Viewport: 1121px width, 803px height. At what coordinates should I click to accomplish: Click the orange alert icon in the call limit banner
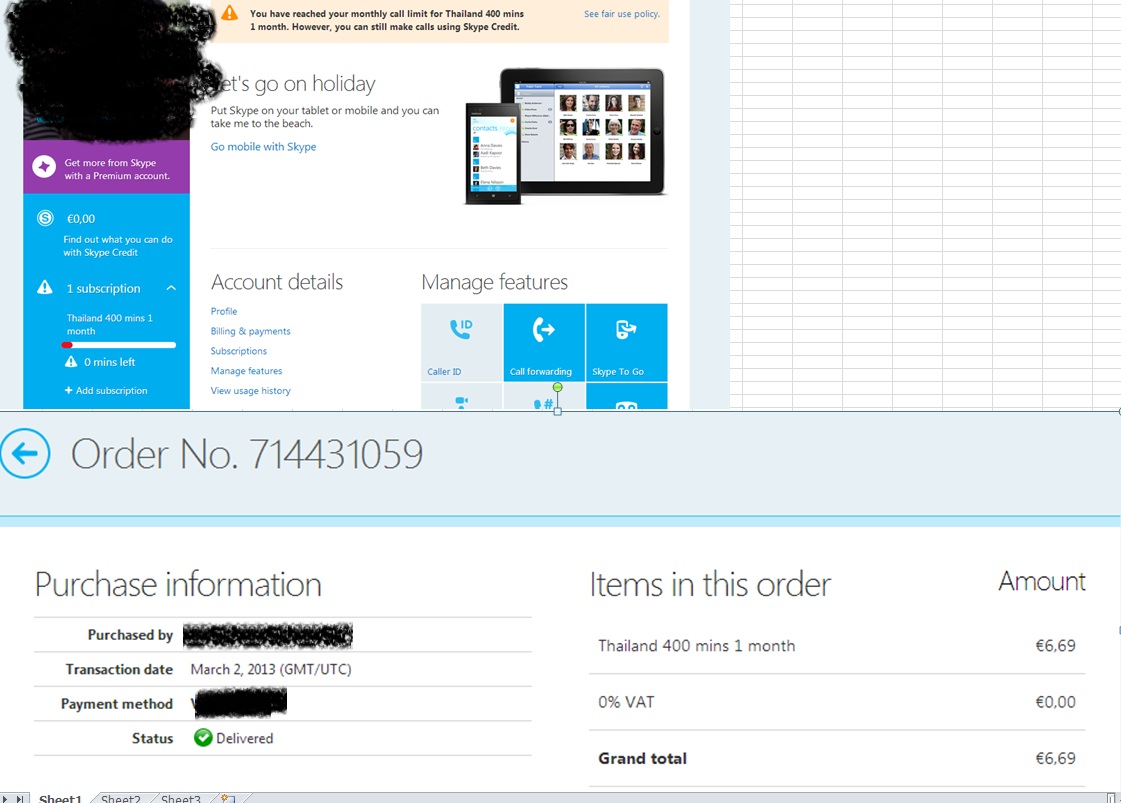click(229, 13)
